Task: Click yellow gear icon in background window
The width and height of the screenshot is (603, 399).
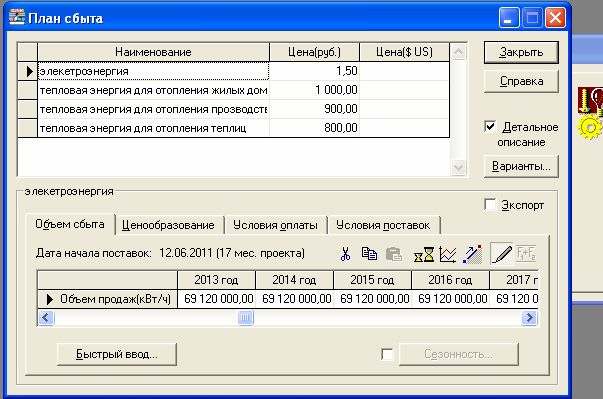Action: [x=590, y=127]
